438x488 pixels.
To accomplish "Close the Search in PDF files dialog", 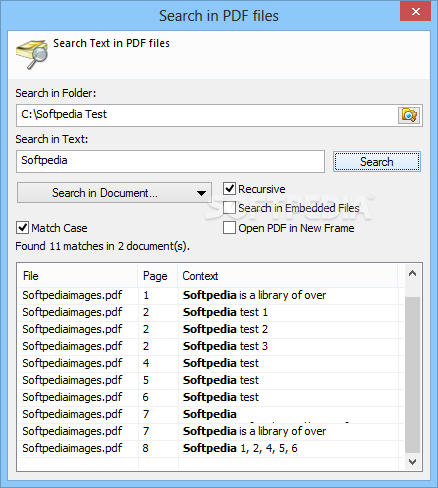I will [x=415, y=12].
